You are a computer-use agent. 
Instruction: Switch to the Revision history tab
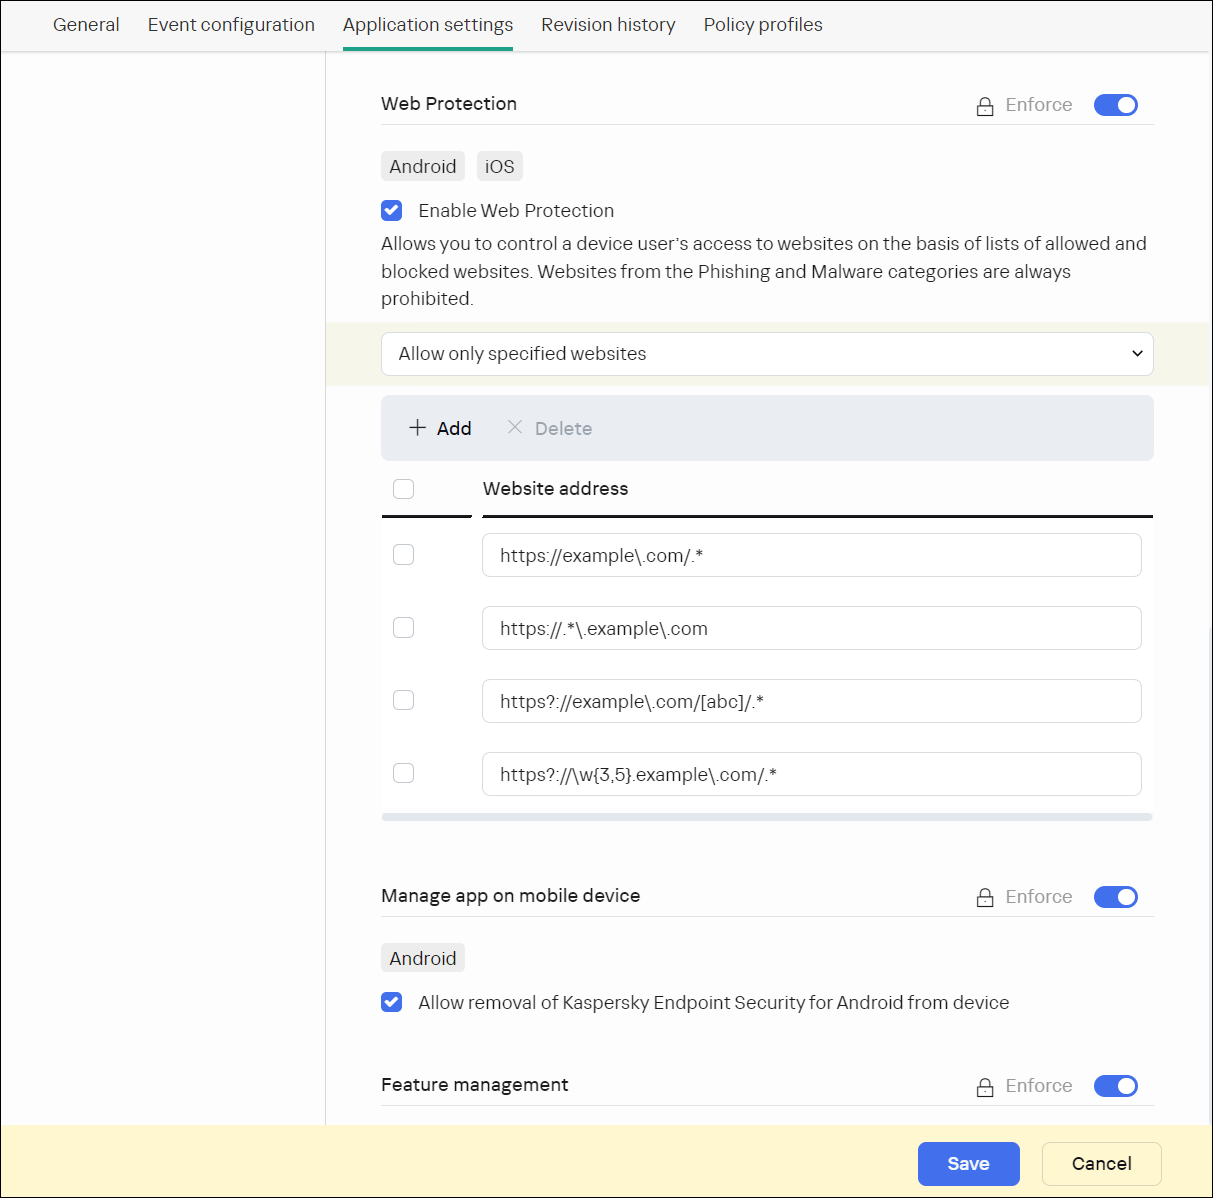point(608,24)
